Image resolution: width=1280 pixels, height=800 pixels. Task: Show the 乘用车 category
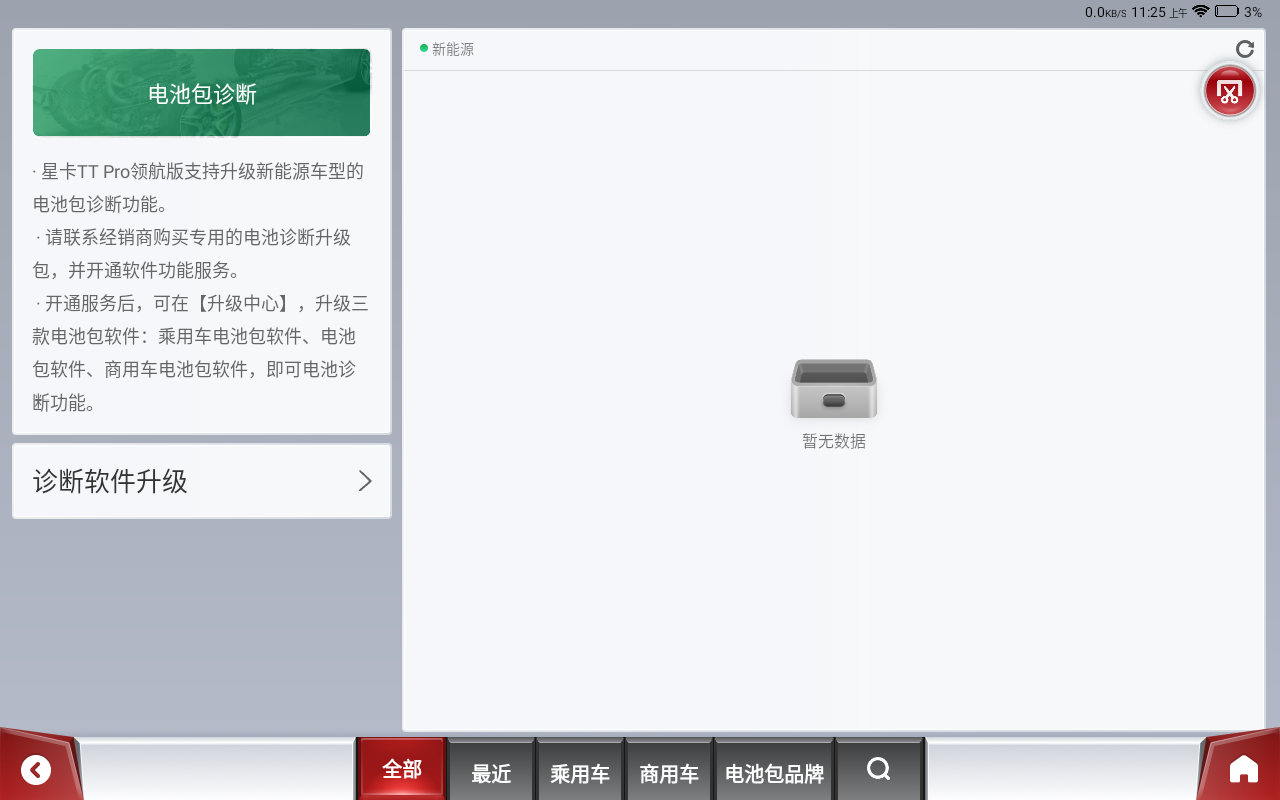click(580, 773)
